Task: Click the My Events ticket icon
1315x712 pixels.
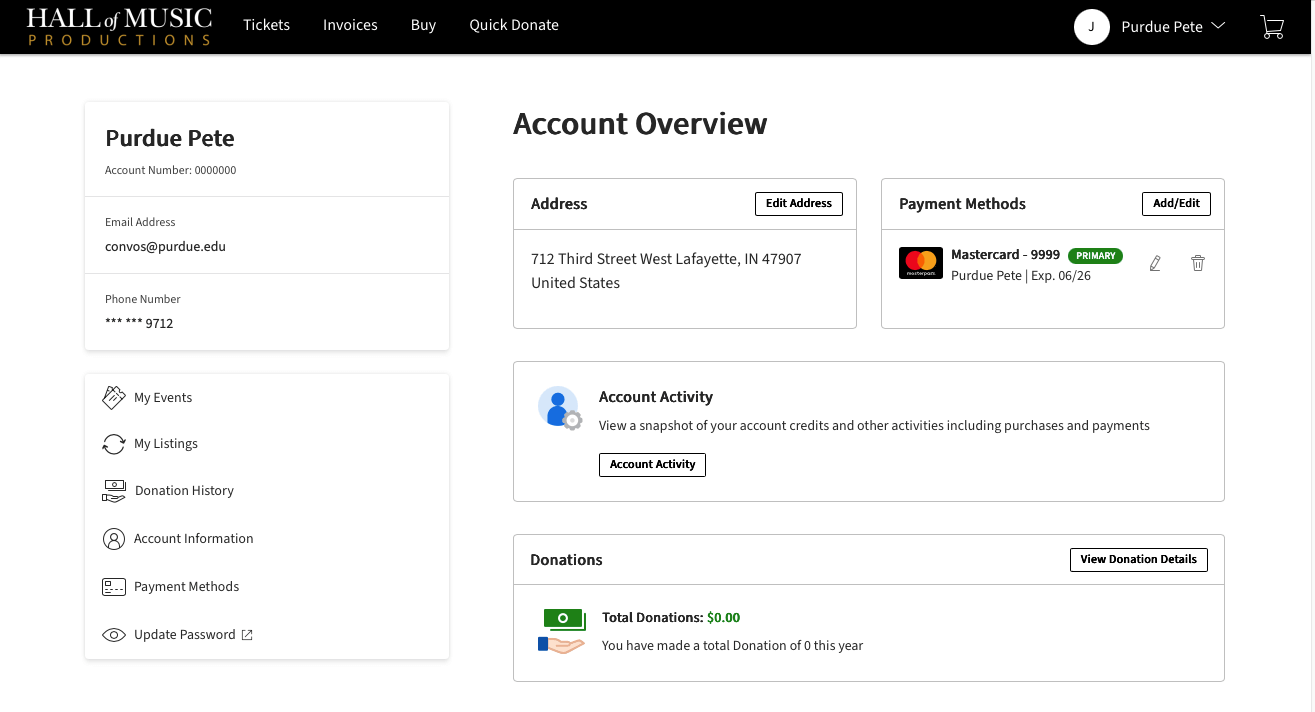Action: click(x=114, y=397)
